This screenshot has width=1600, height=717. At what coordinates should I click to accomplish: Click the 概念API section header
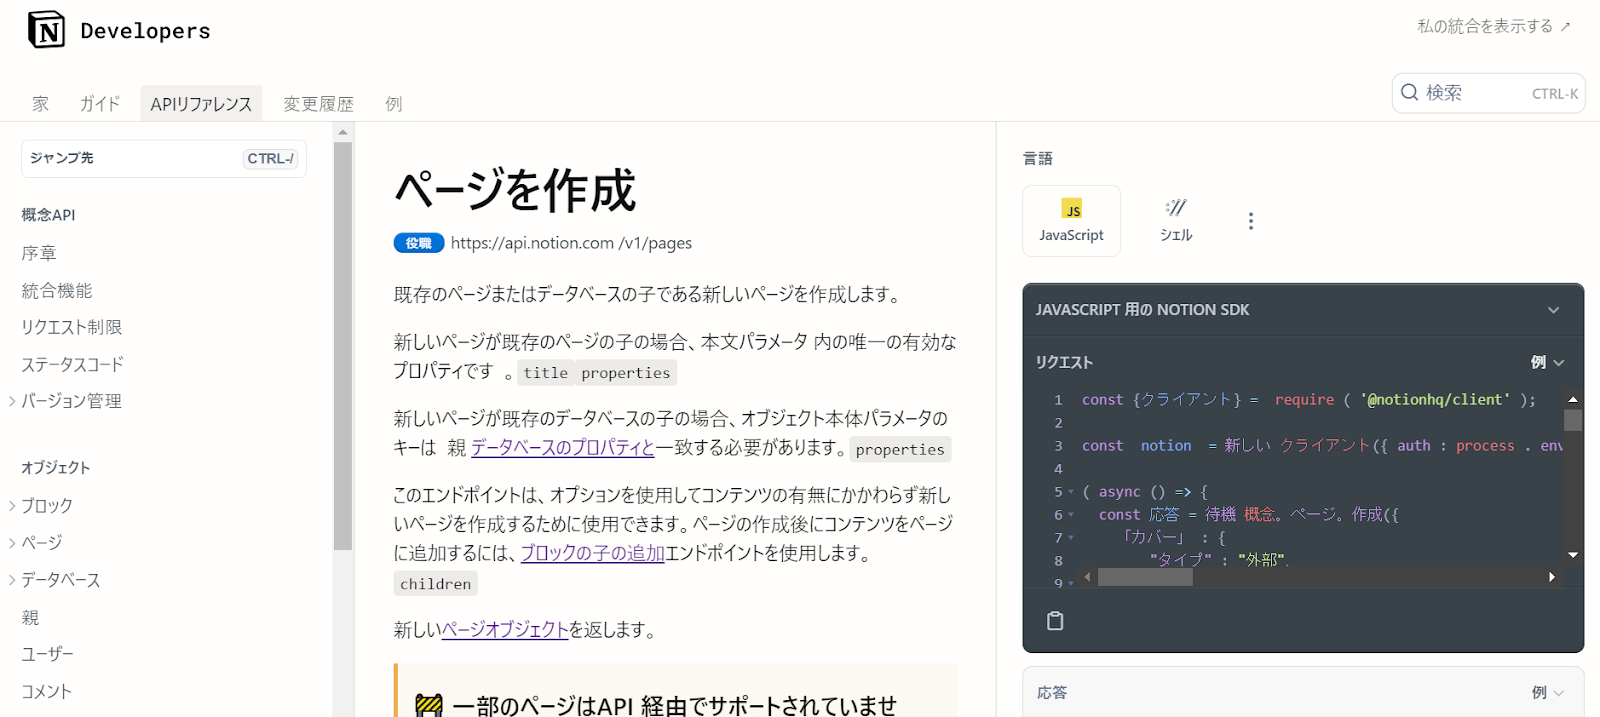[48, 215]
